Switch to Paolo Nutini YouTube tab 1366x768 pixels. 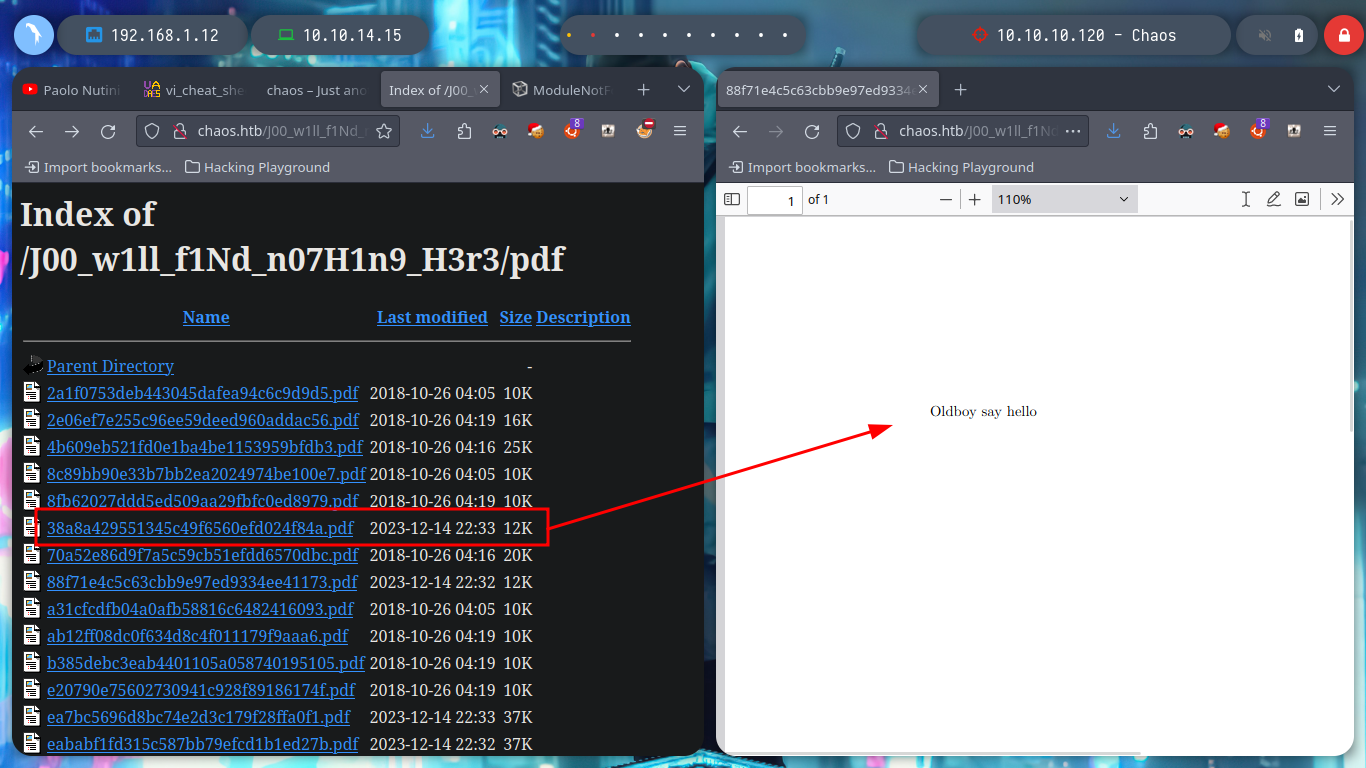71,90
